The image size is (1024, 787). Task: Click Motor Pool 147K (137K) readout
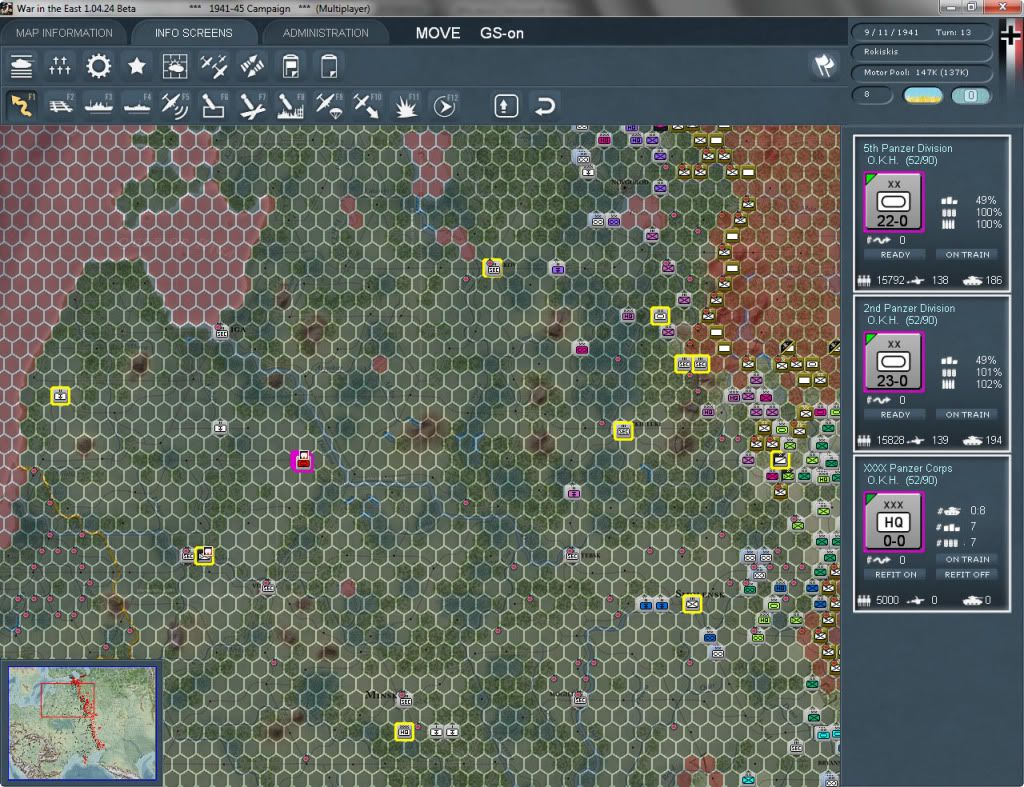[x=920, y=72]
